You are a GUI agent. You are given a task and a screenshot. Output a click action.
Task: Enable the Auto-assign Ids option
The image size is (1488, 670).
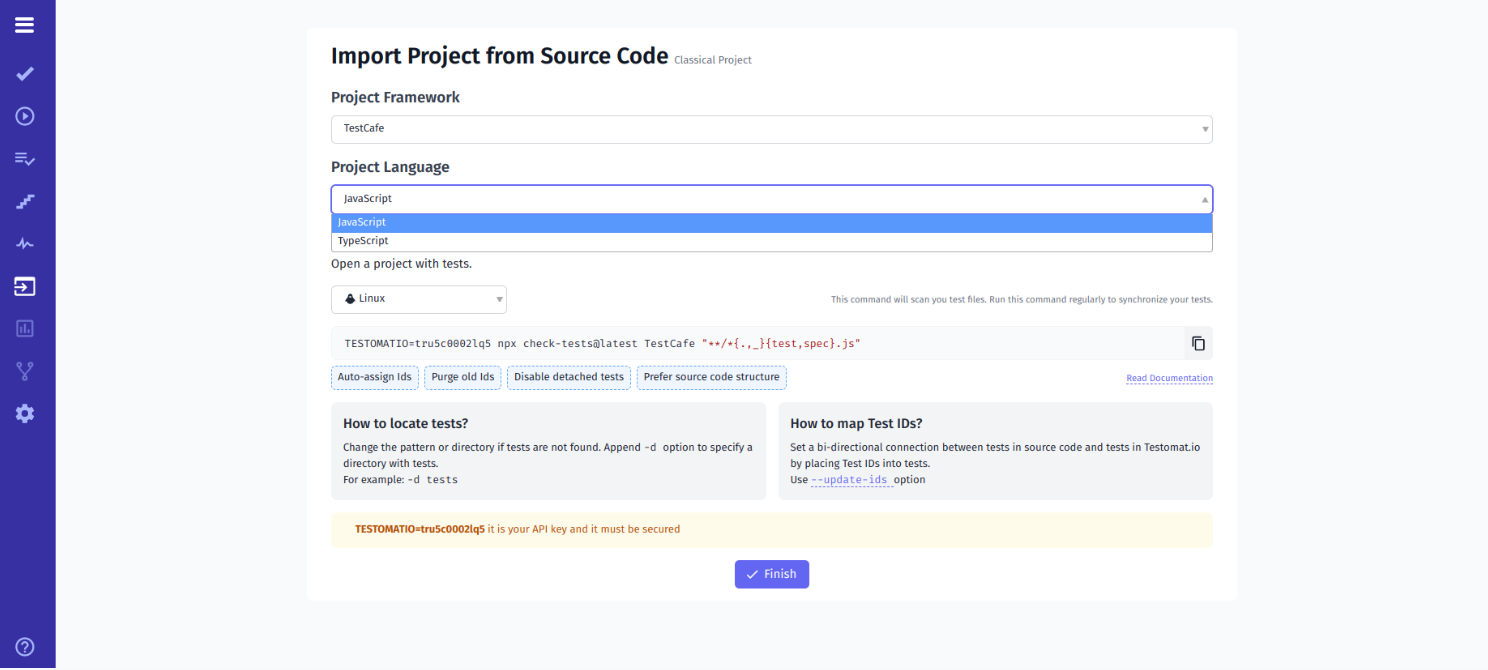coord(374,377)
